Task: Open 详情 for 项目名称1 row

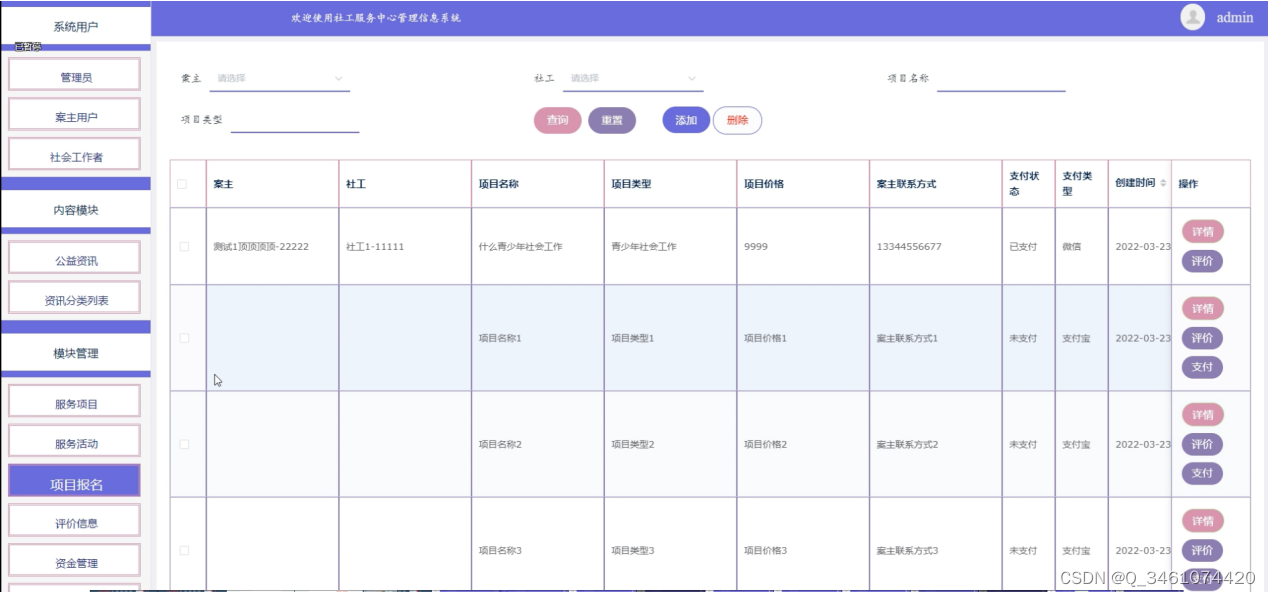Action: coord(1203,309)
